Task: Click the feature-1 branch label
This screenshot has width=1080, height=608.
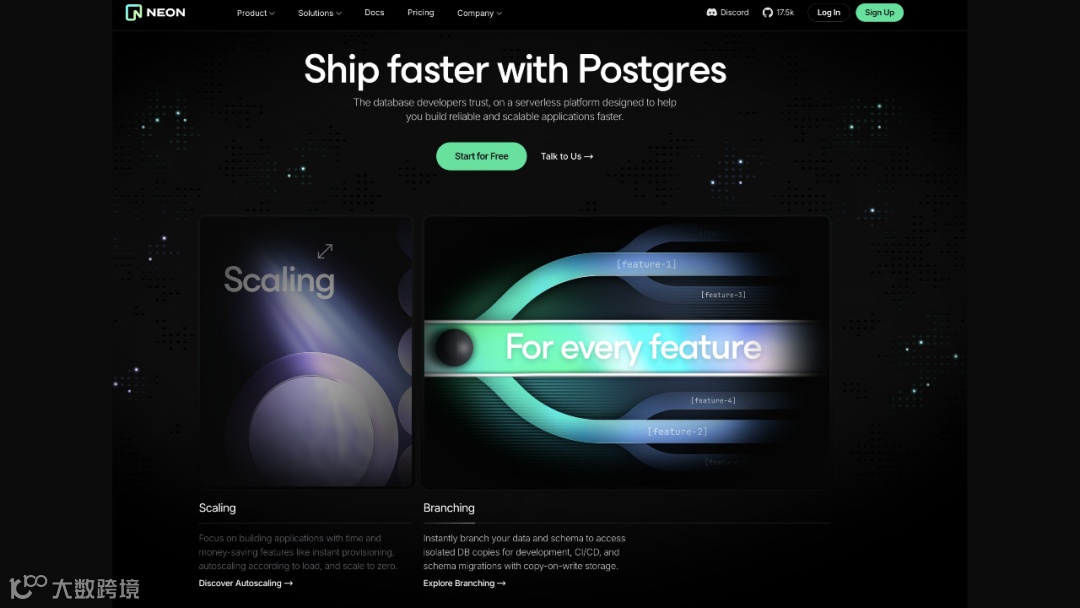Action: (646, 264)
